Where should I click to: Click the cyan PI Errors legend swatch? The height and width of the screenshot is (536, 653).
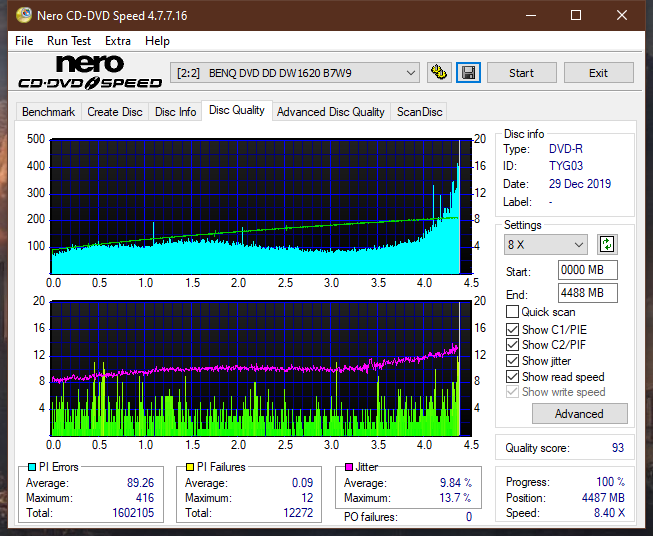pyautogui.click(x=32, y=467)
